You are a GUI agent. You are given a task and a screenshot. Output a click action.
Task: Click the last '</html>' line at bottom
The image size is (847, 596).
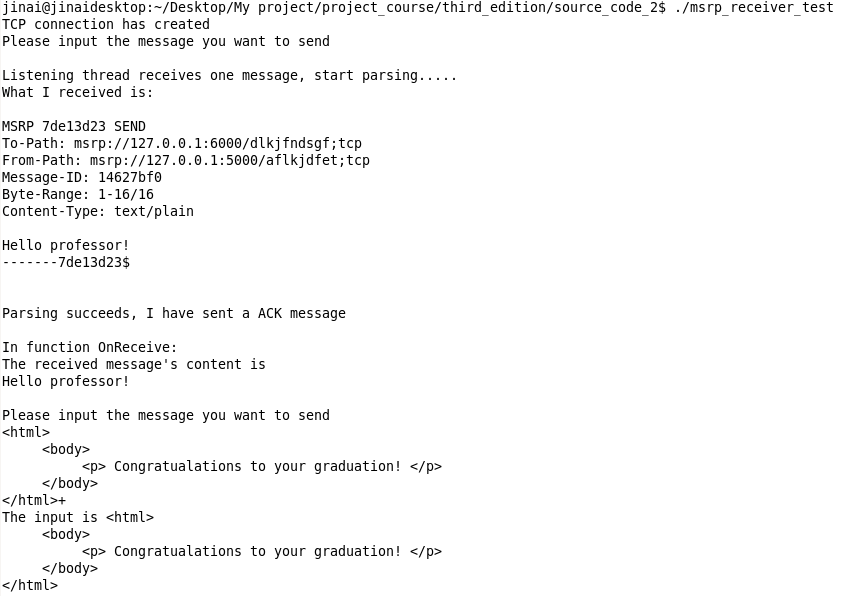point(30,586)
